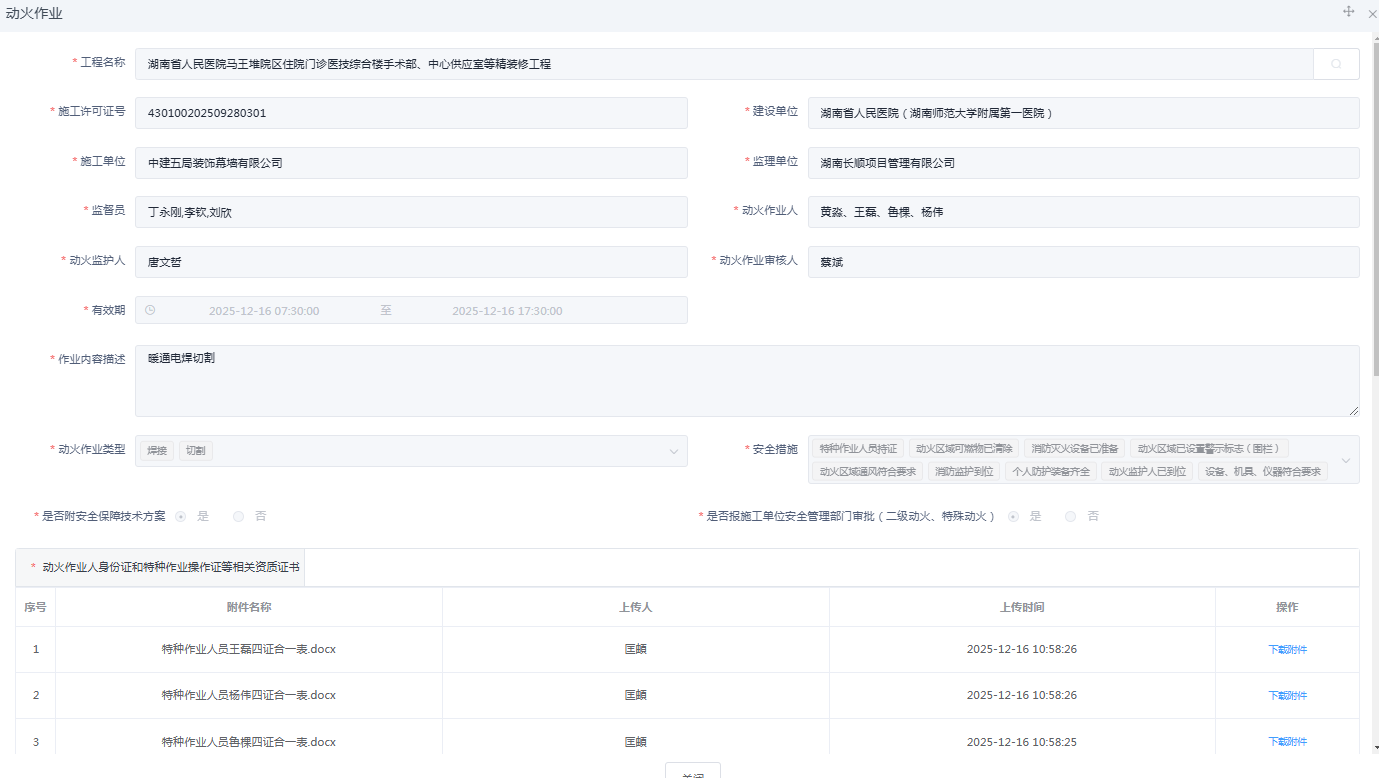Click the 有效期 end time 17:30:00 field
Image resolution: width=1379 pixels, height=778 pixels.
pos(507,311)
